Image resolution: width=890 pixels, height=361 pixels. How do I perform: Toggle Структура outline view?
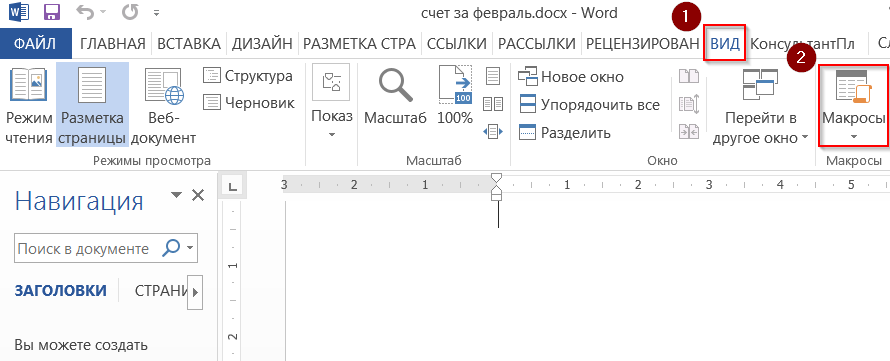tap(248, 75)
